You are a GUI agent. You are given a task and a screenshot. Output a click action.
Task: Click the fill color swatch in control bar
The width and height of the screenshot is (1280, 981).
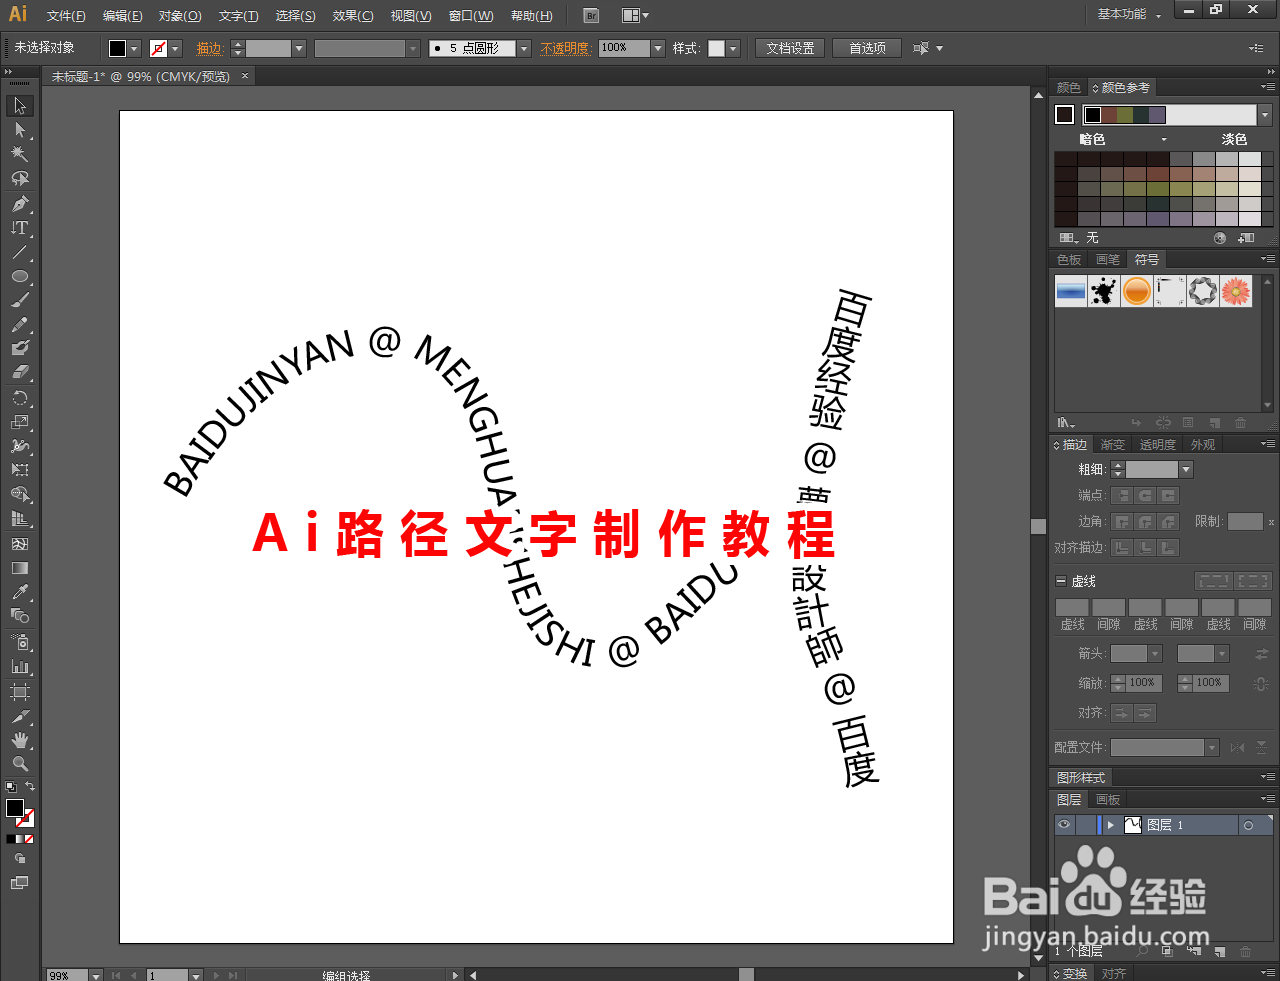[x=118, y=48]
